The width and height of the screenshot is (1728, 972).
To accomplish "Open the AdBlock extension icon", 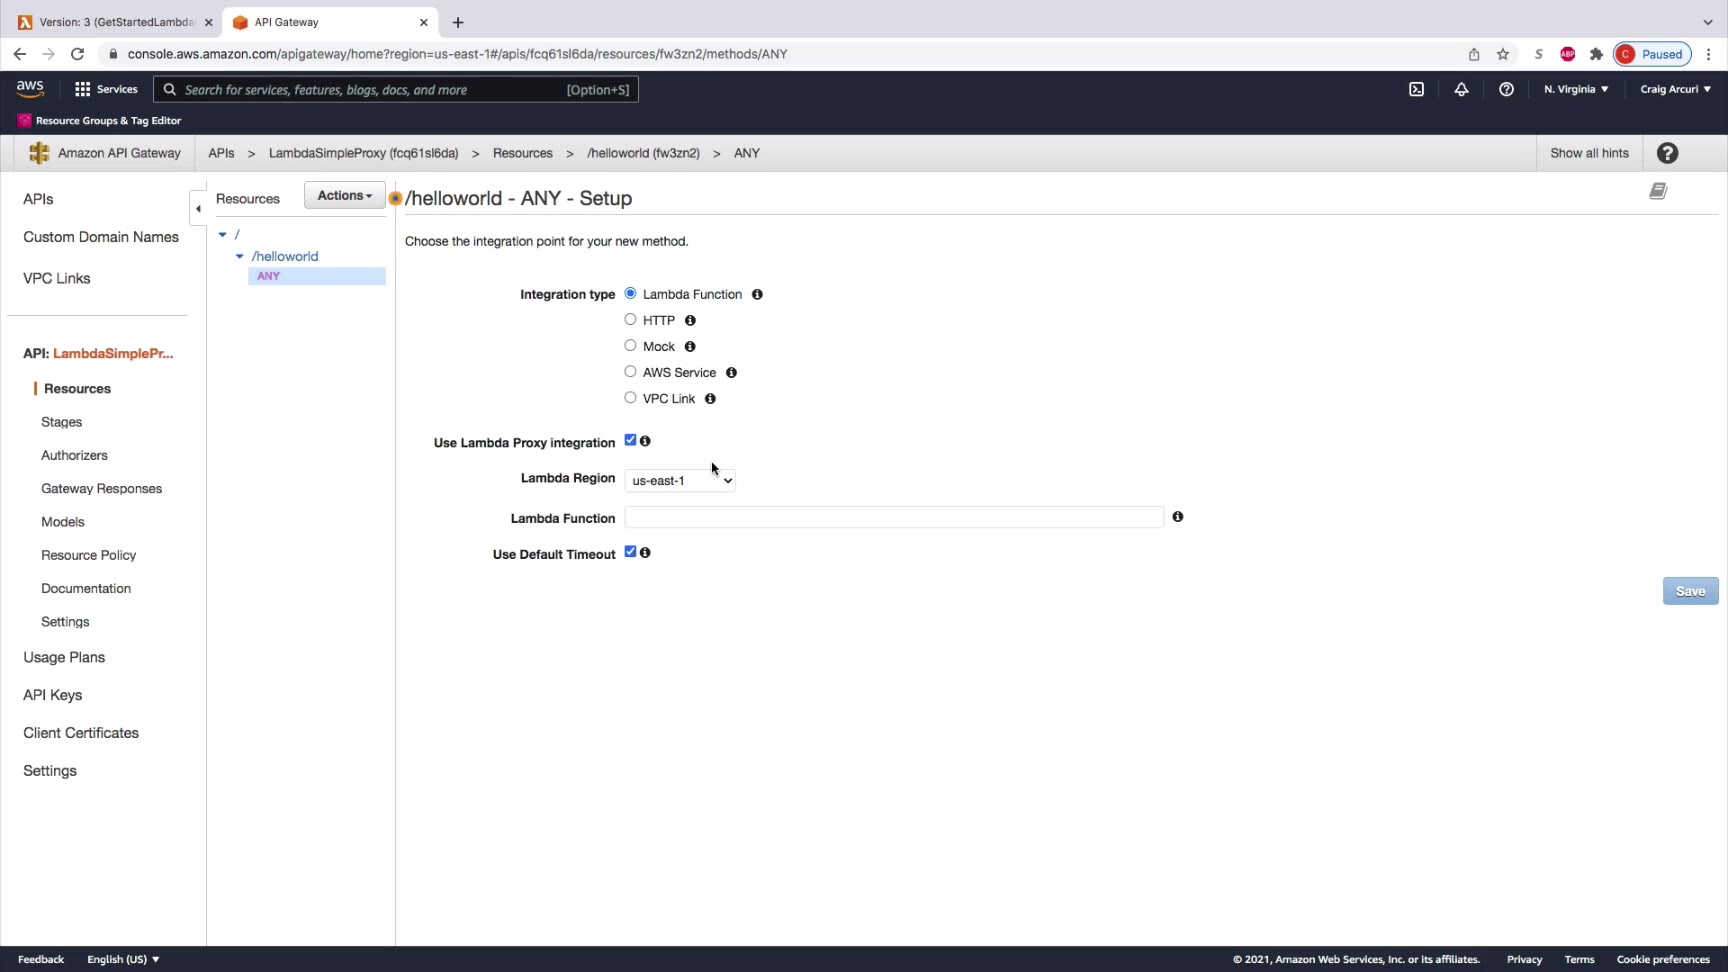I will pos(1568,54).
